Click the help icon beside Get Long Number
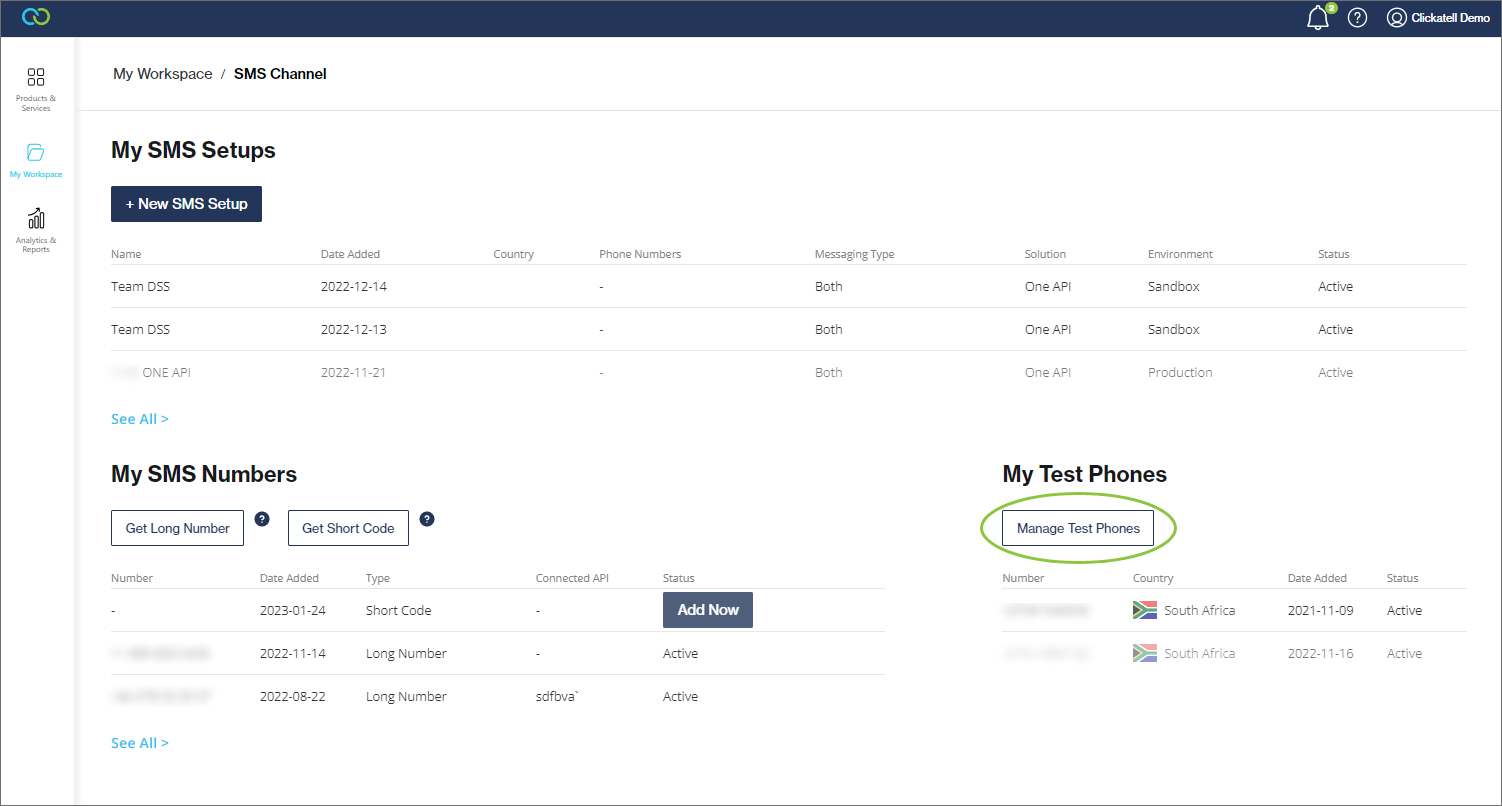The height and width of the screenshot is (806, 1502). [262, 519]
